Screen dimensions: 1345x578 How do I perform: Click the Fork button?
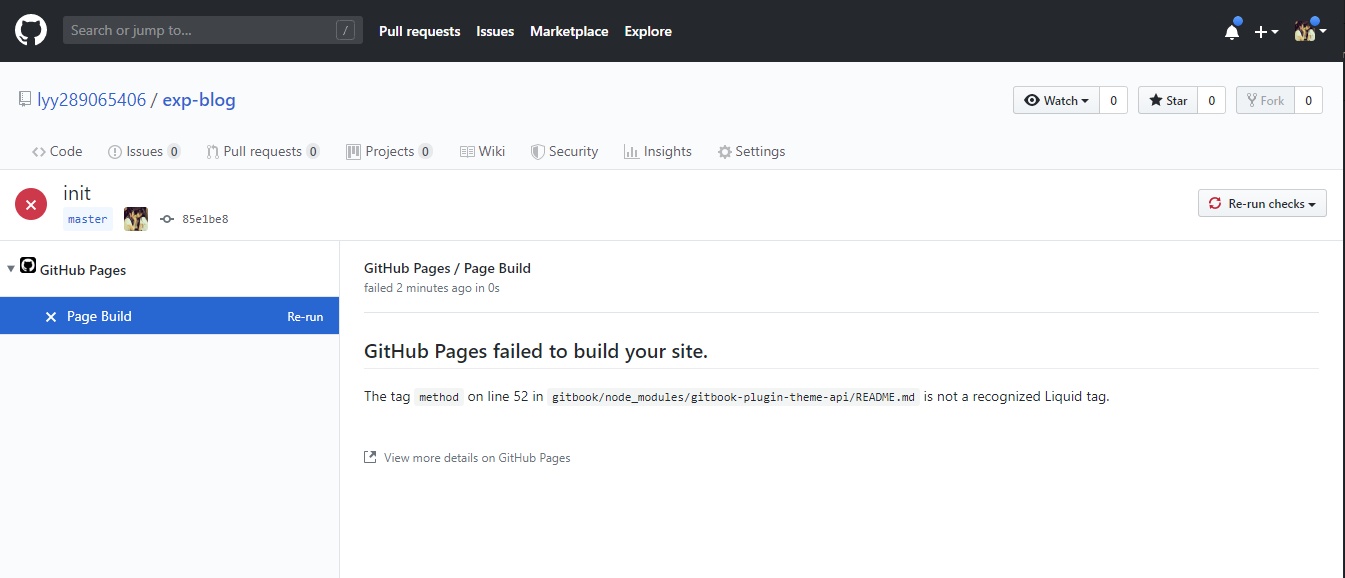click(1265, 100)
